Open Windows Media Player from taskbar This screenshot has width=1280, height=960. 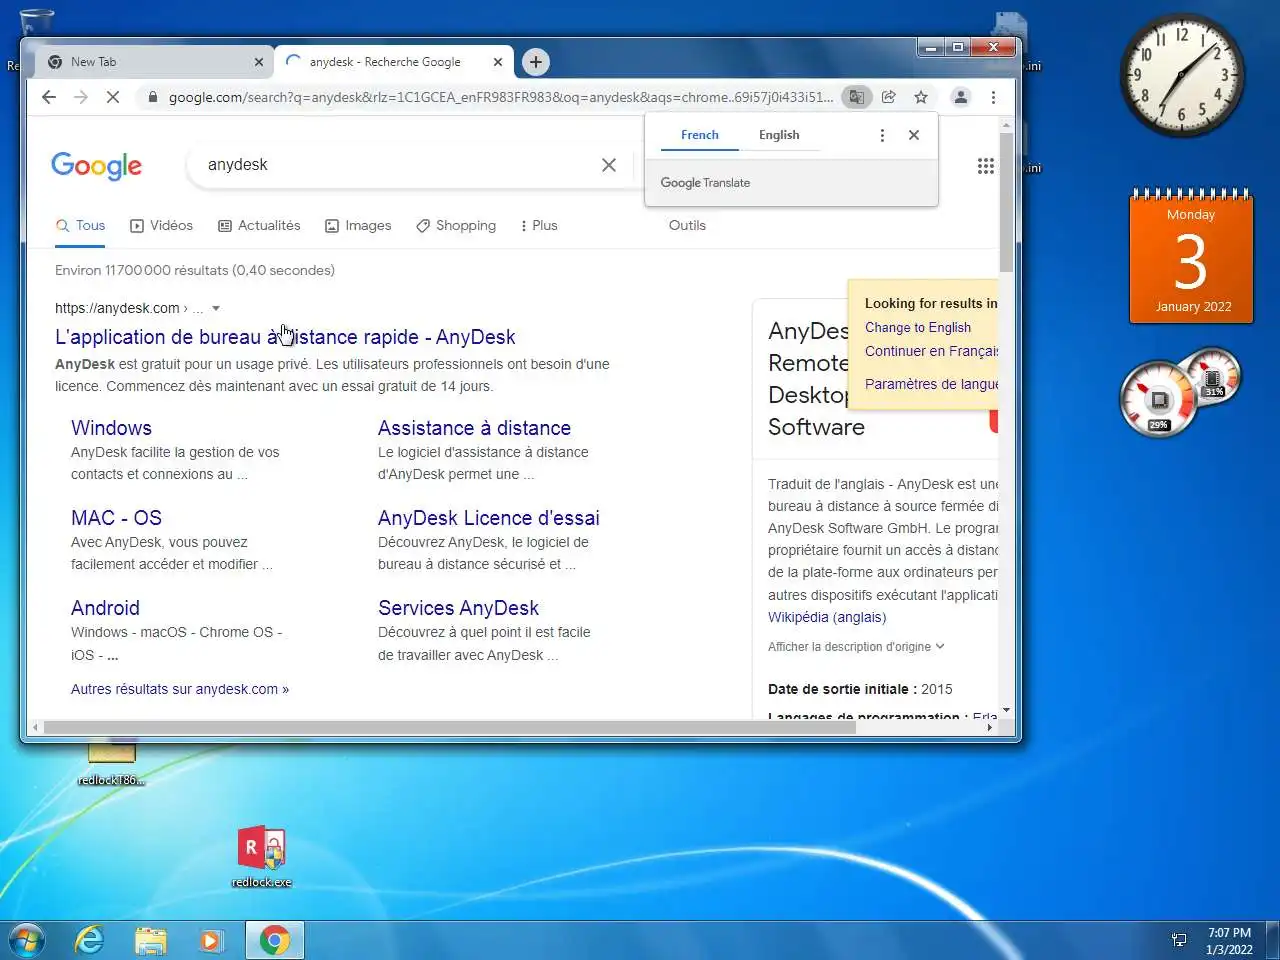click(x=211, y=940)
